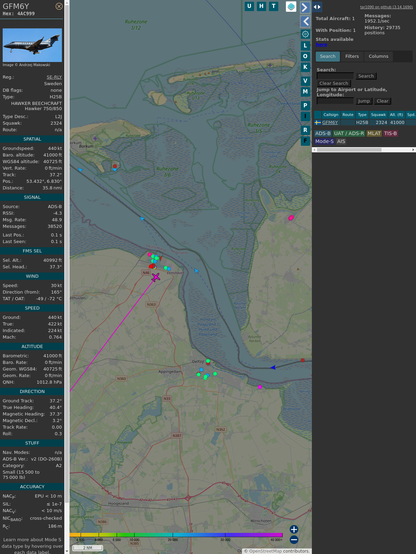This screenshot has width=416, height=554.
Task: Click the Jump to Airport input field
Action: [335, 101]
